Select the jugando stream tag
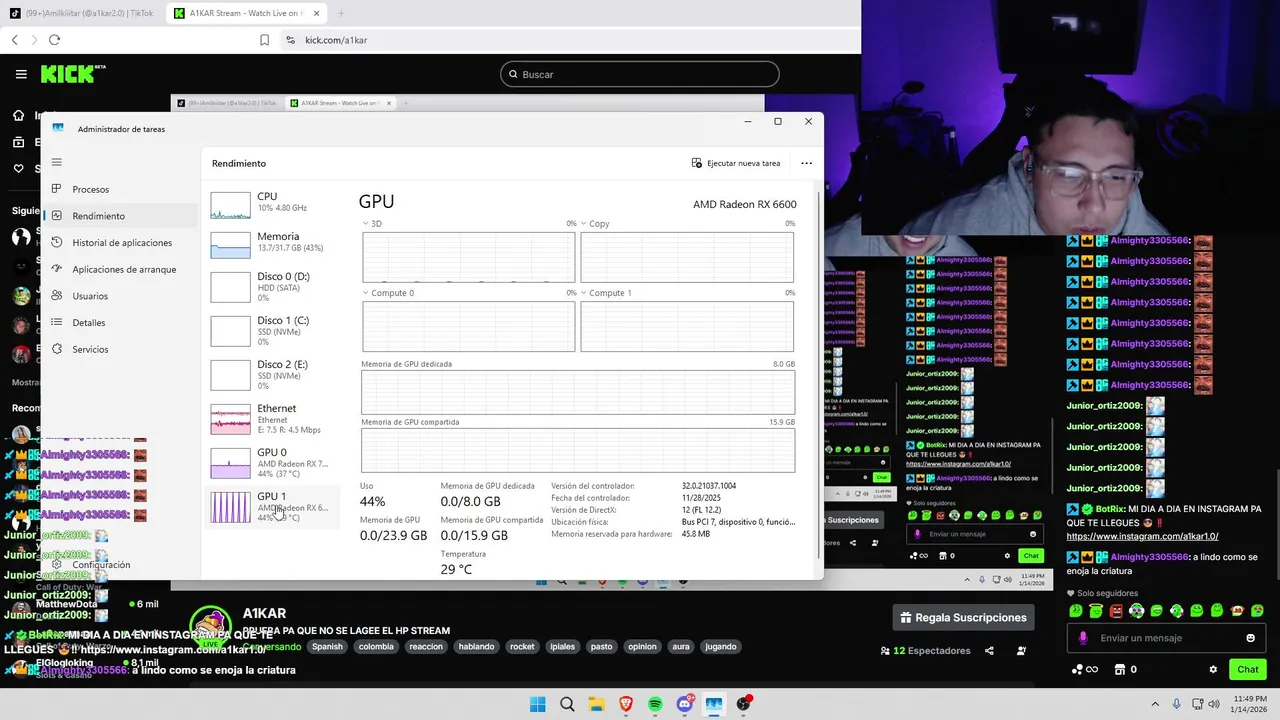 click(721, 646)
